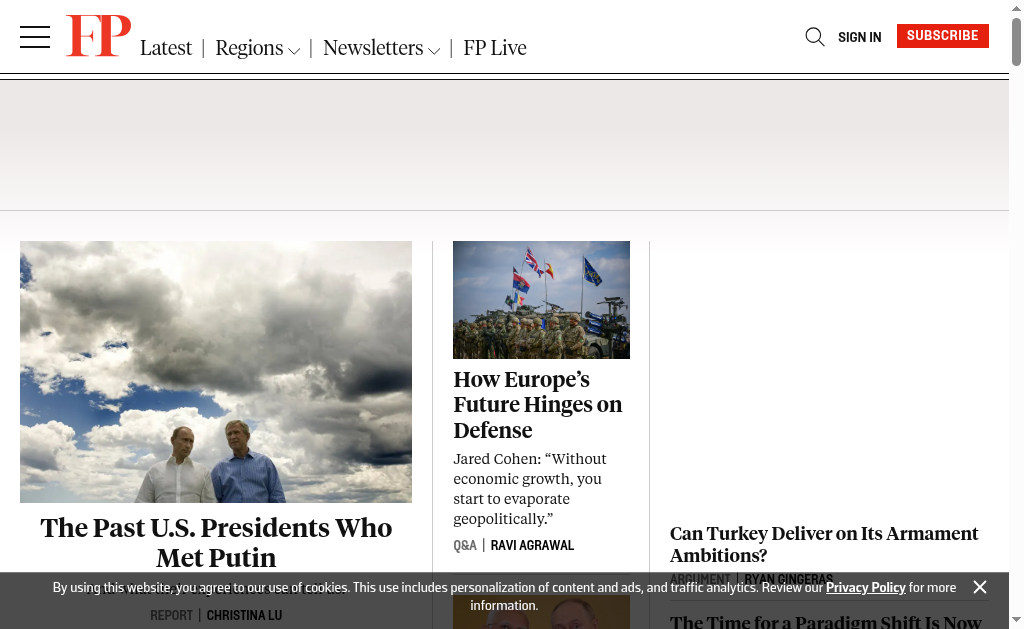The image size is (1024, 629).
Task: Dismiss the cookie notice with X
Action: click(980, 587)
